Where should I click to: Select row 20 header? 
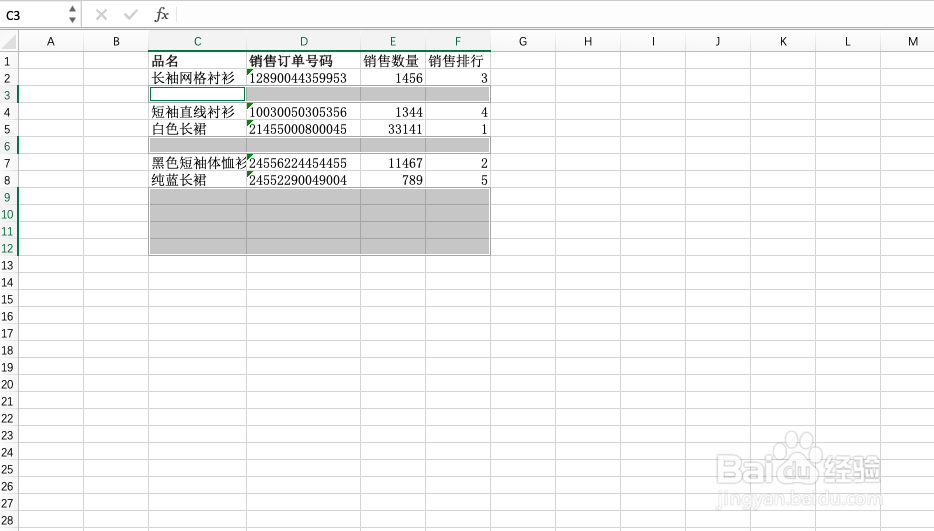click(8, 384)
